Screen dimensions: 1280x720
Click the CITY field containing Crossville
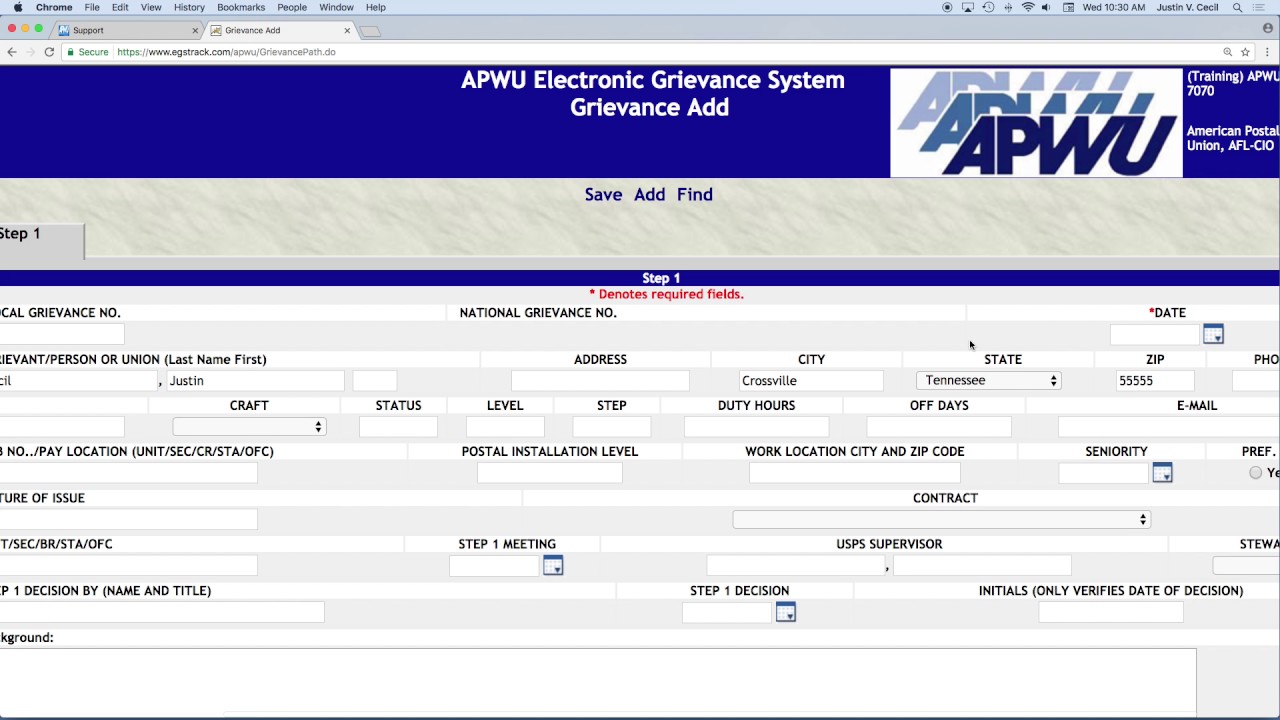point(811,381)
